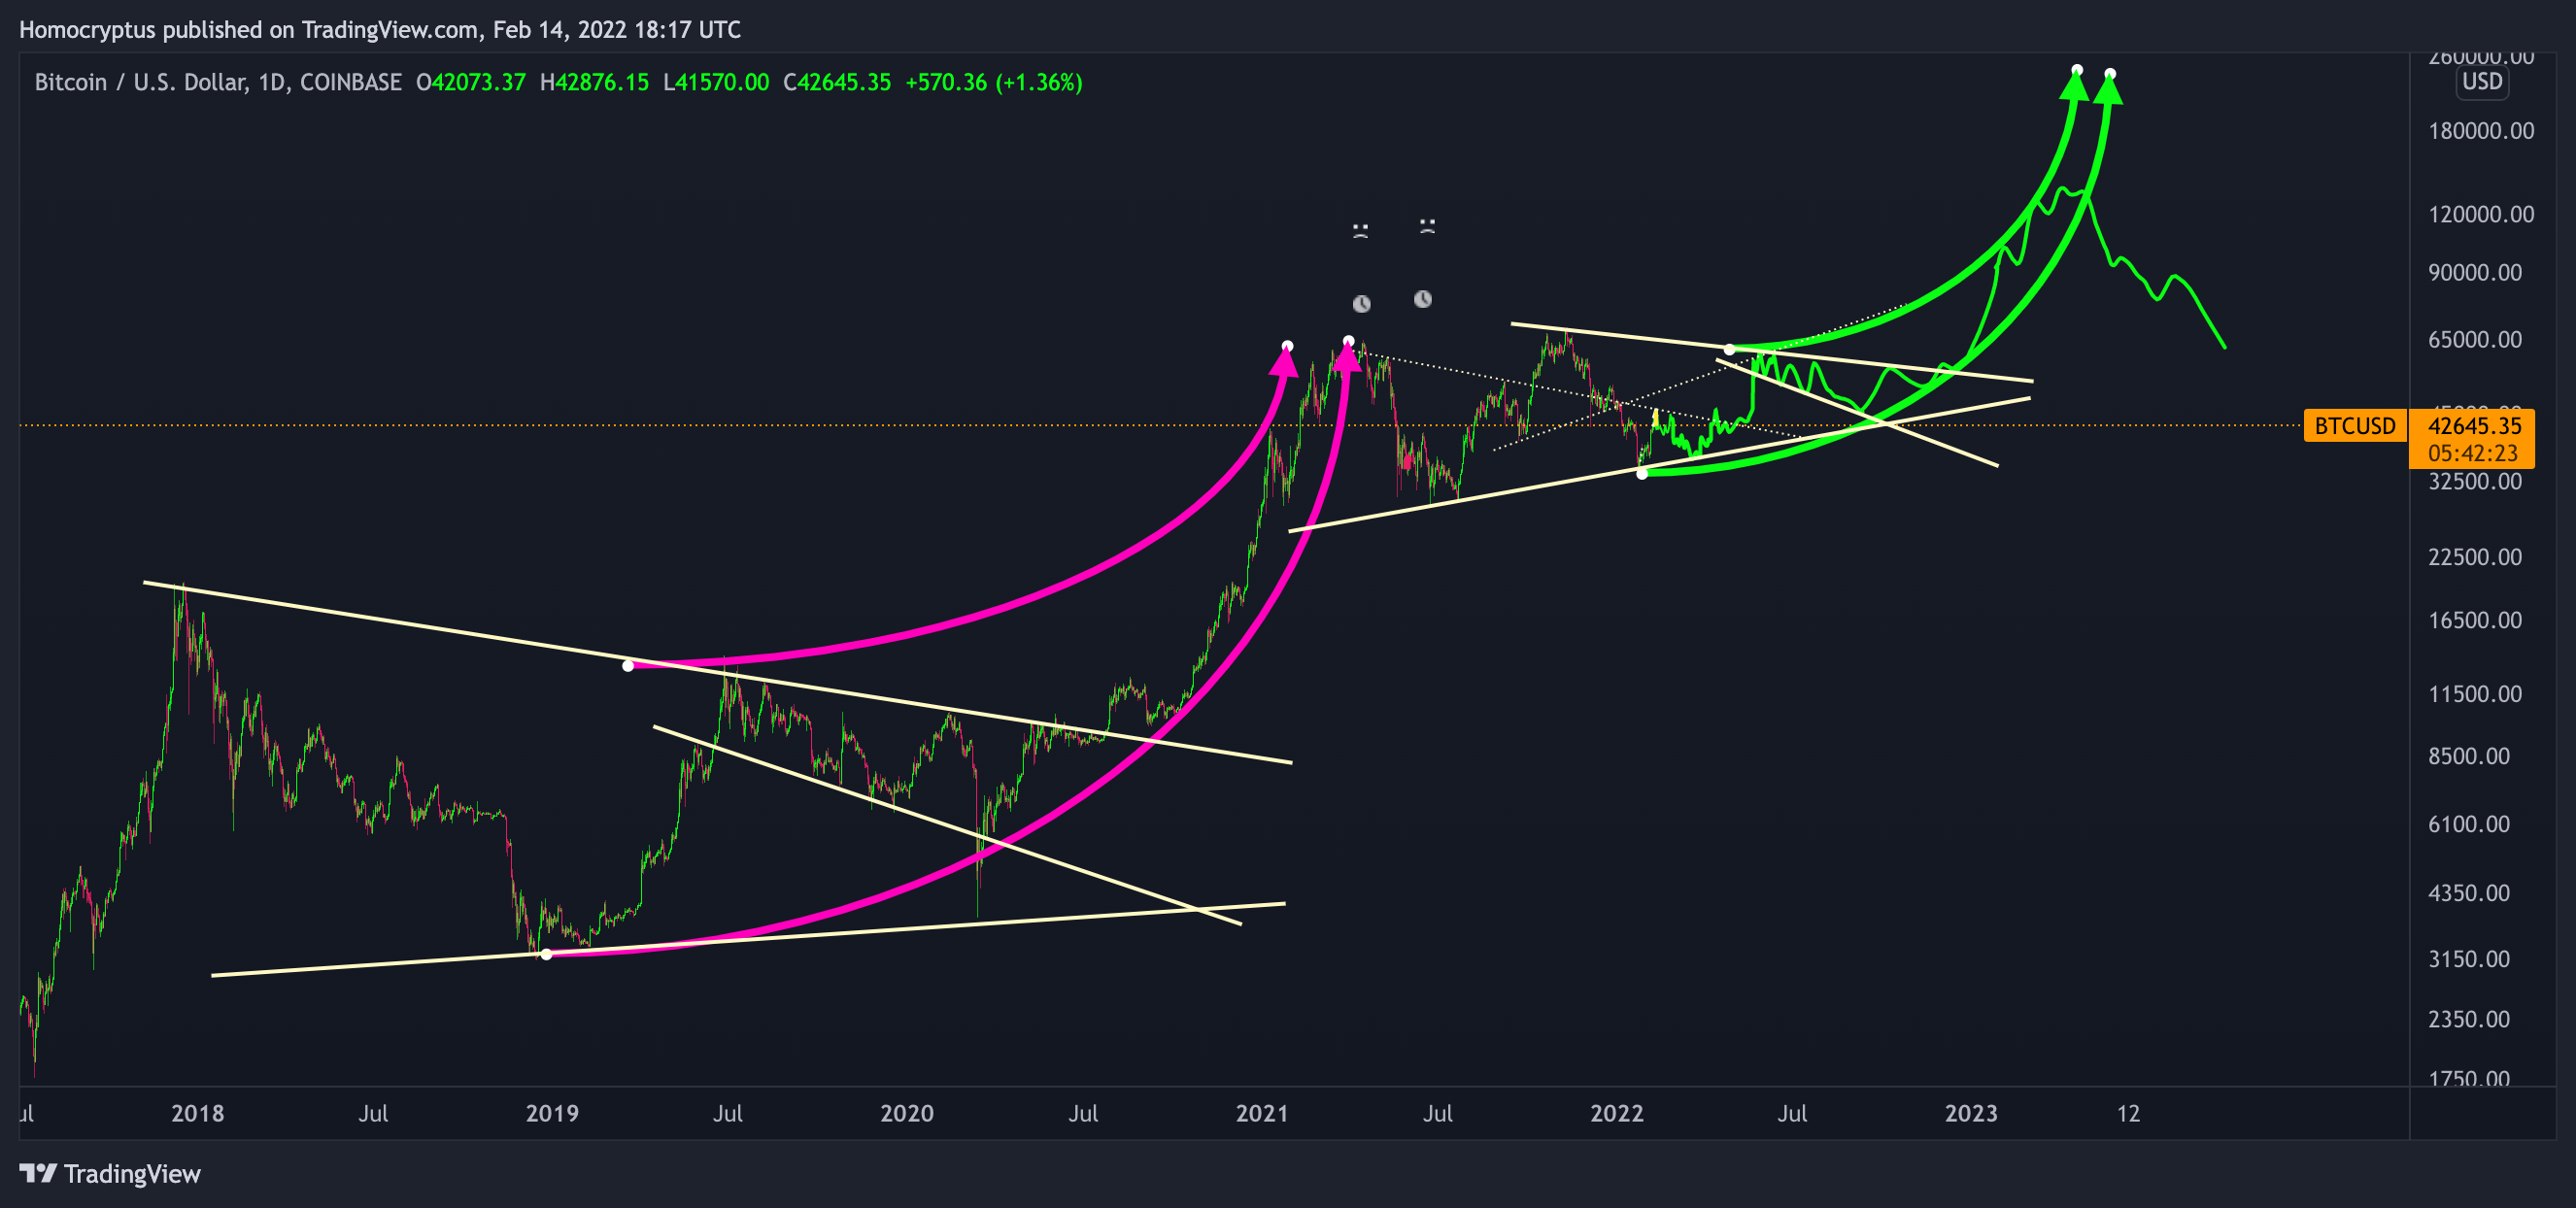Click the 2021 label on time axis
The width and height of the screenshot is (2576, 1208).
pos(1262,1113)
